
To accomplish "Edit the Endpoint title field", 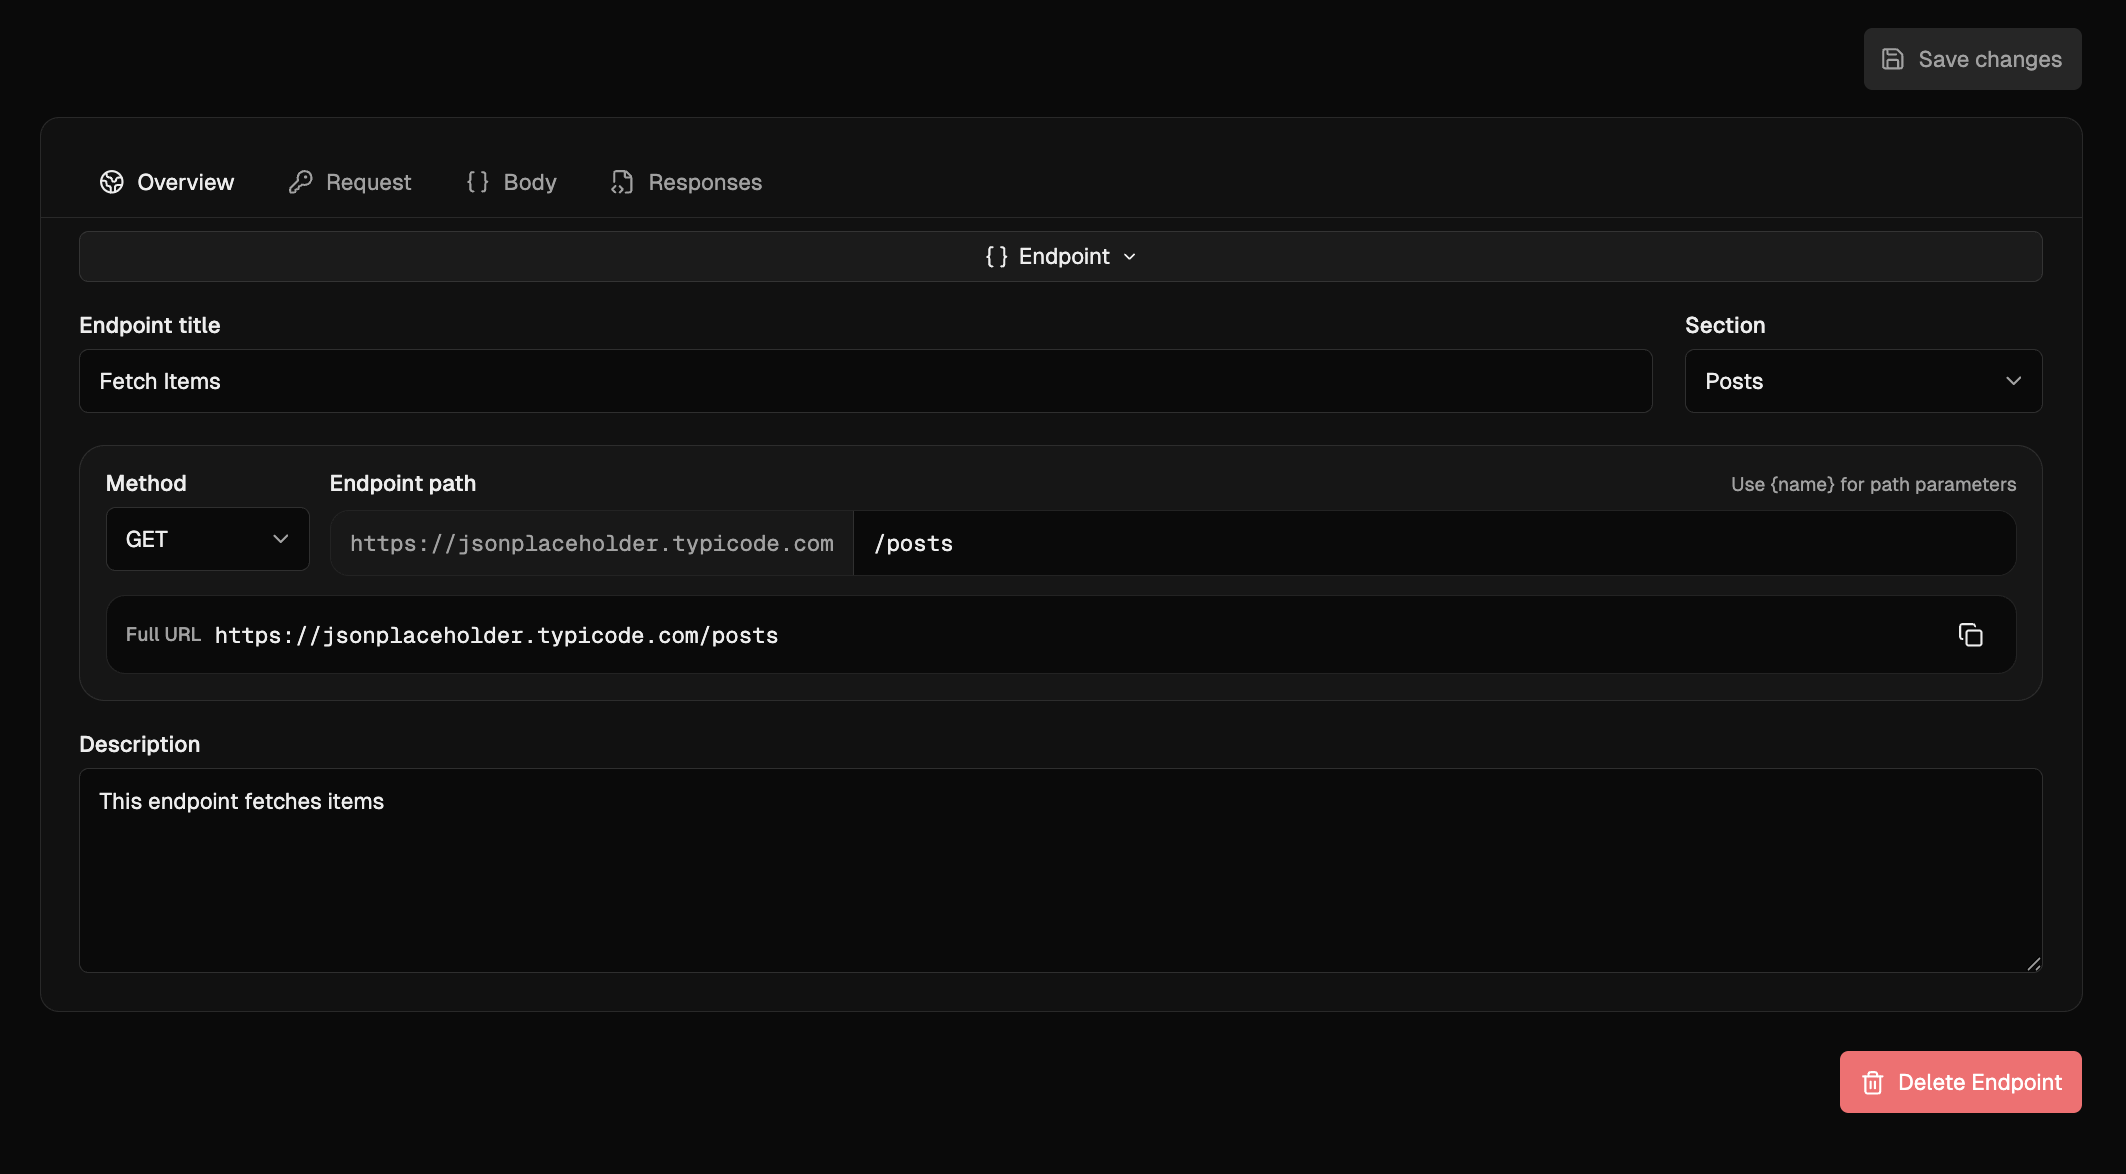I will [x=865, y=381].
